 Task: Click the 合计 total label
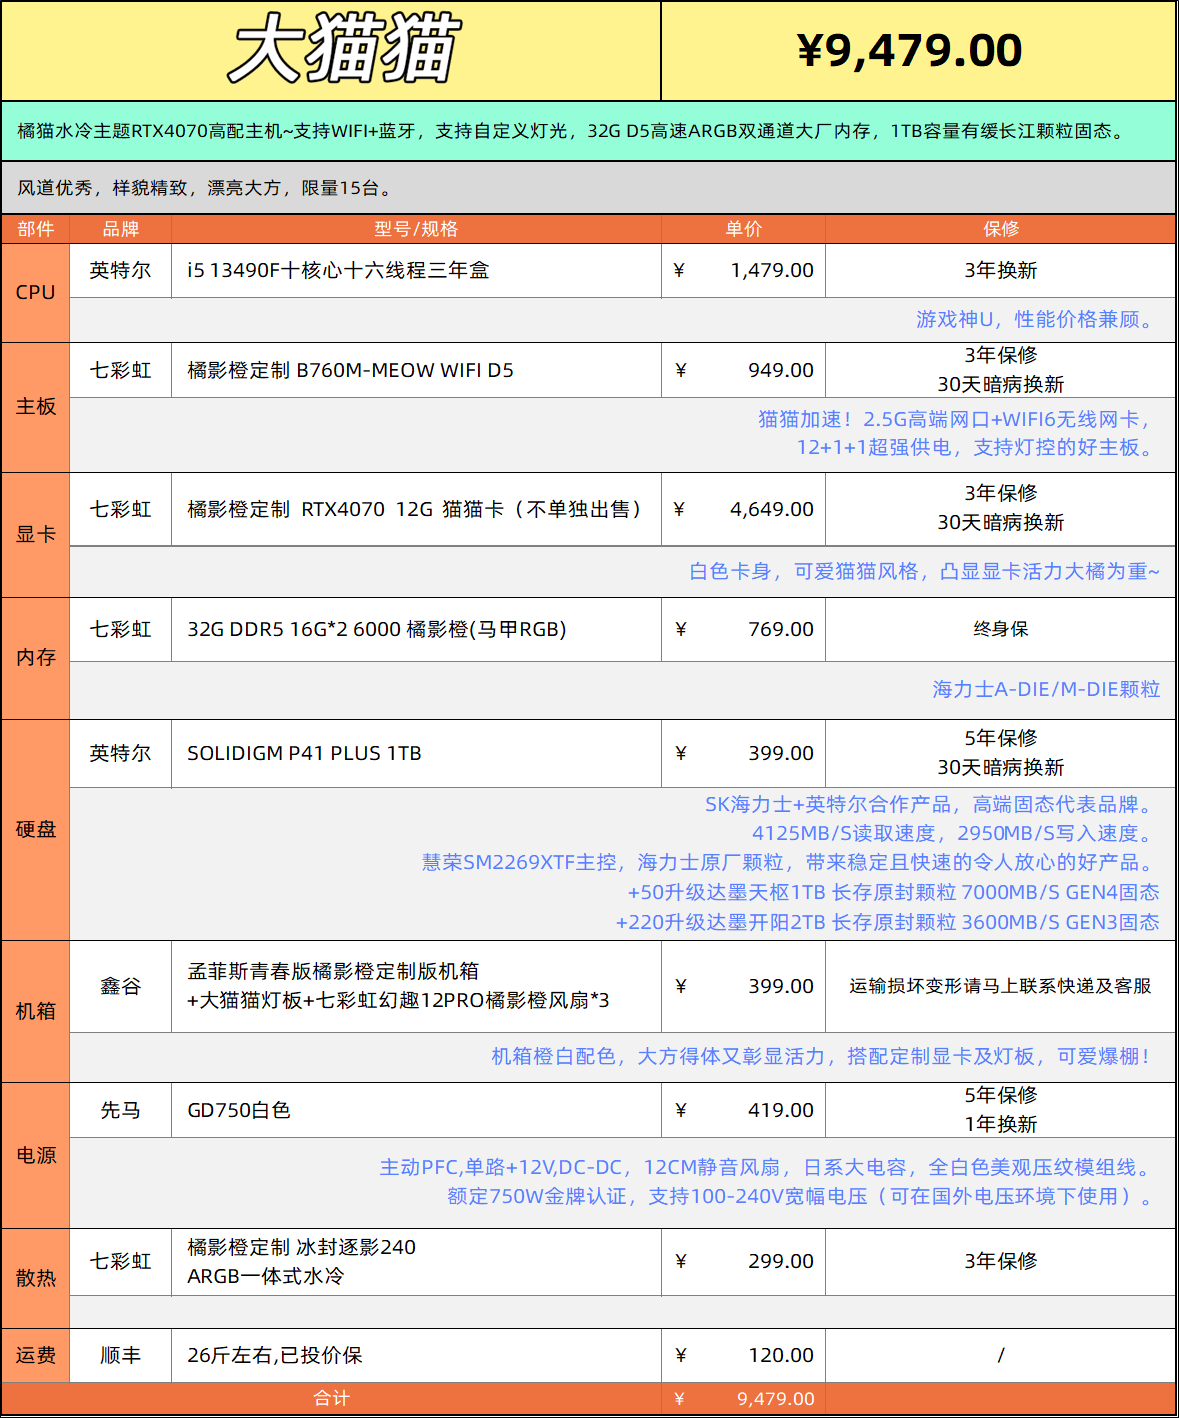click(331, 1398)
